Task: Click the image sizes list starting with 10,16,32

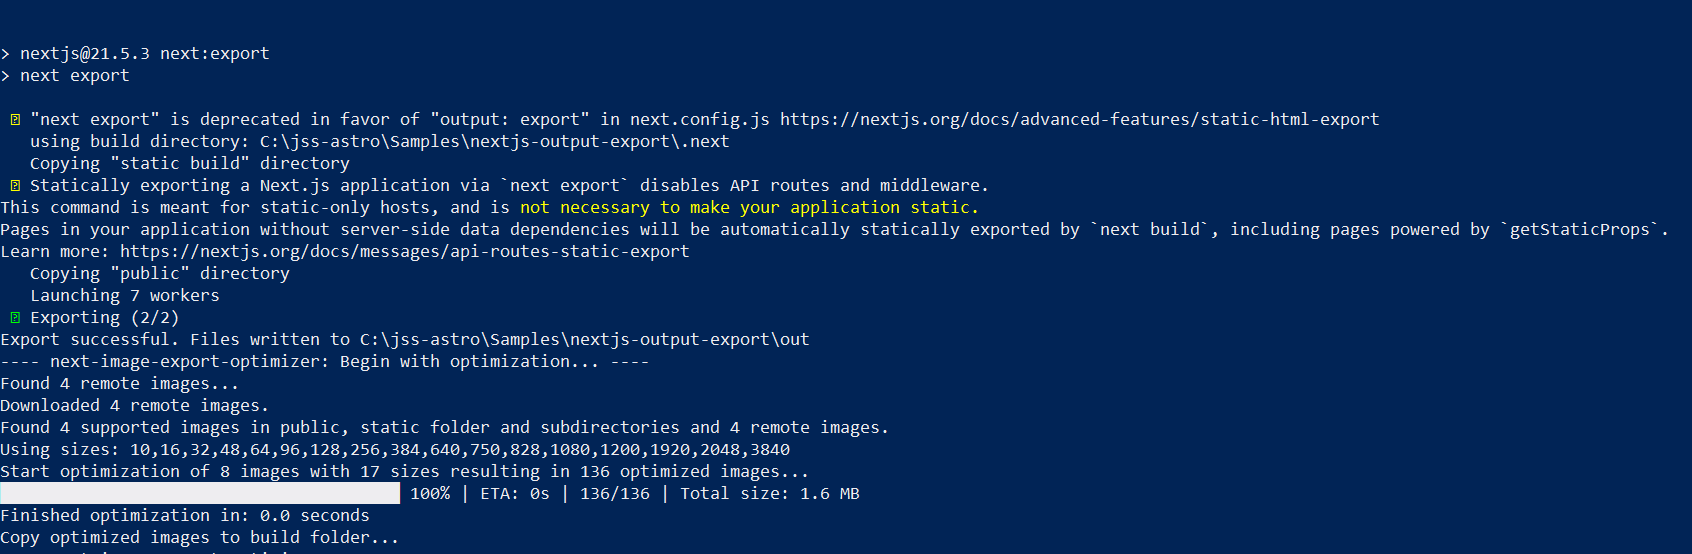Action: (x=459, y=450)
